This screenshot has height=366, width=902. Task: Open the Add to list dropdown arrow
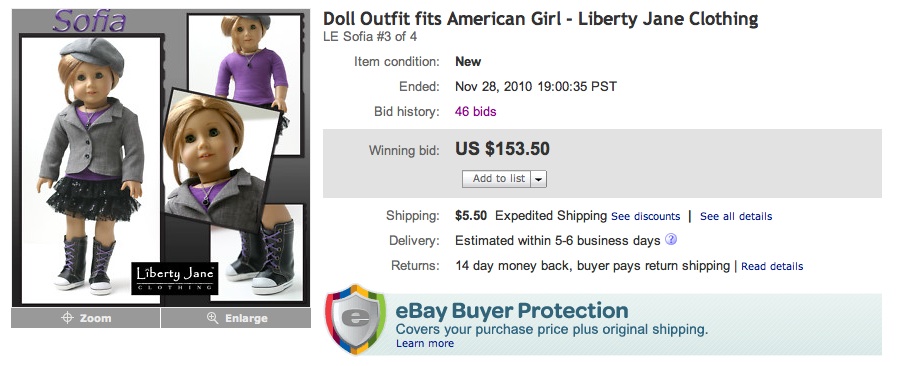pyautogui.click(x=538, y=179)
